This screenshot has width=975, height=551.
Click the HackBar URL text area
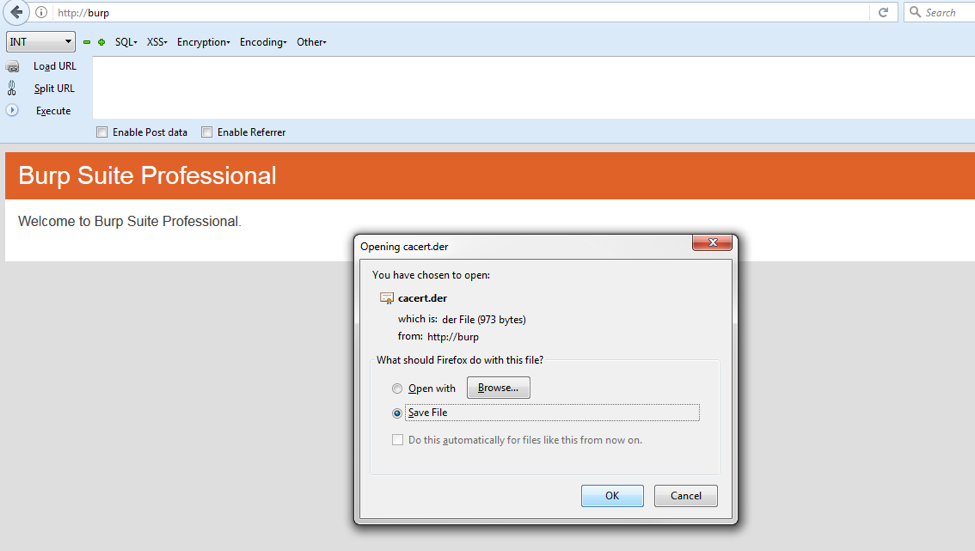(x=534, y=88)
